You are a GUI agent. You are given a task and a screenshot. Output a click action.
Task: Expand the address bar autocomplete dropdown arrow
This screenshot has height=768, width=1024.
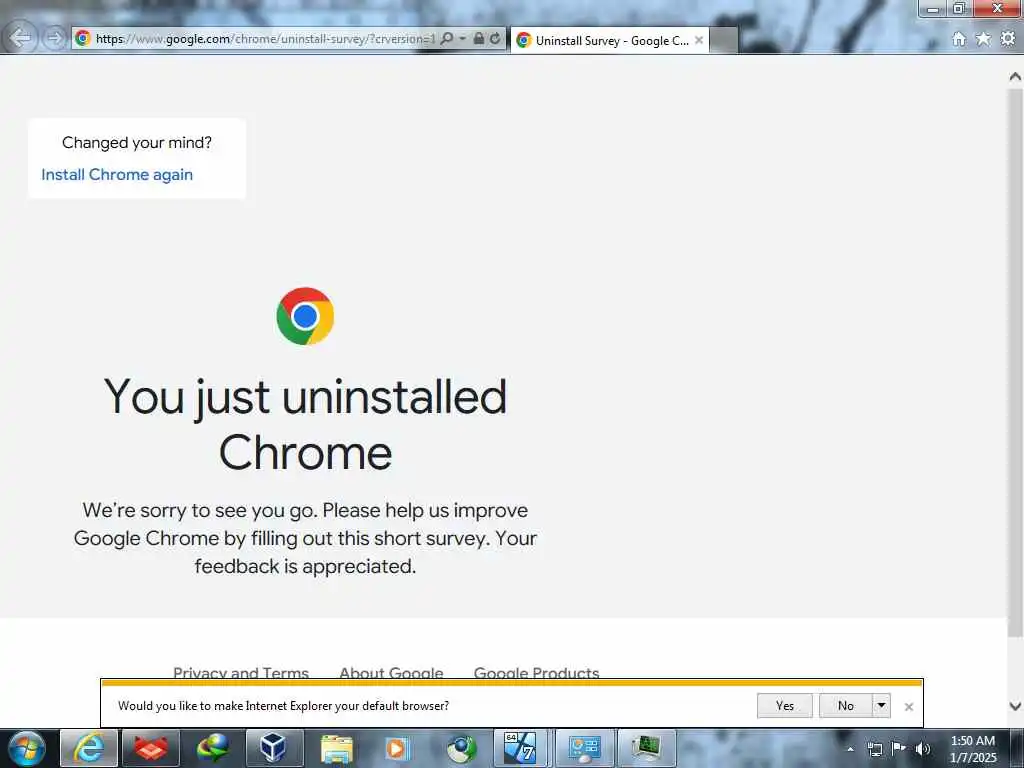[462, 39]
